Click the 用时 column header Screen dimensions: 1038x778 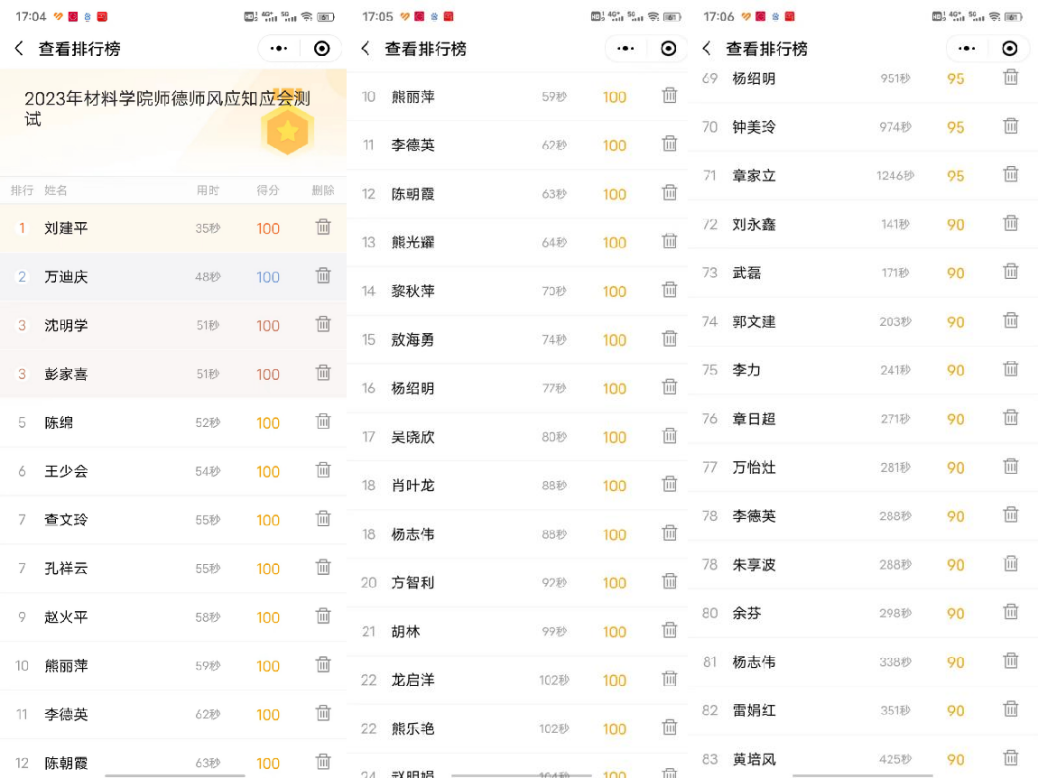(x=208, y=190)
